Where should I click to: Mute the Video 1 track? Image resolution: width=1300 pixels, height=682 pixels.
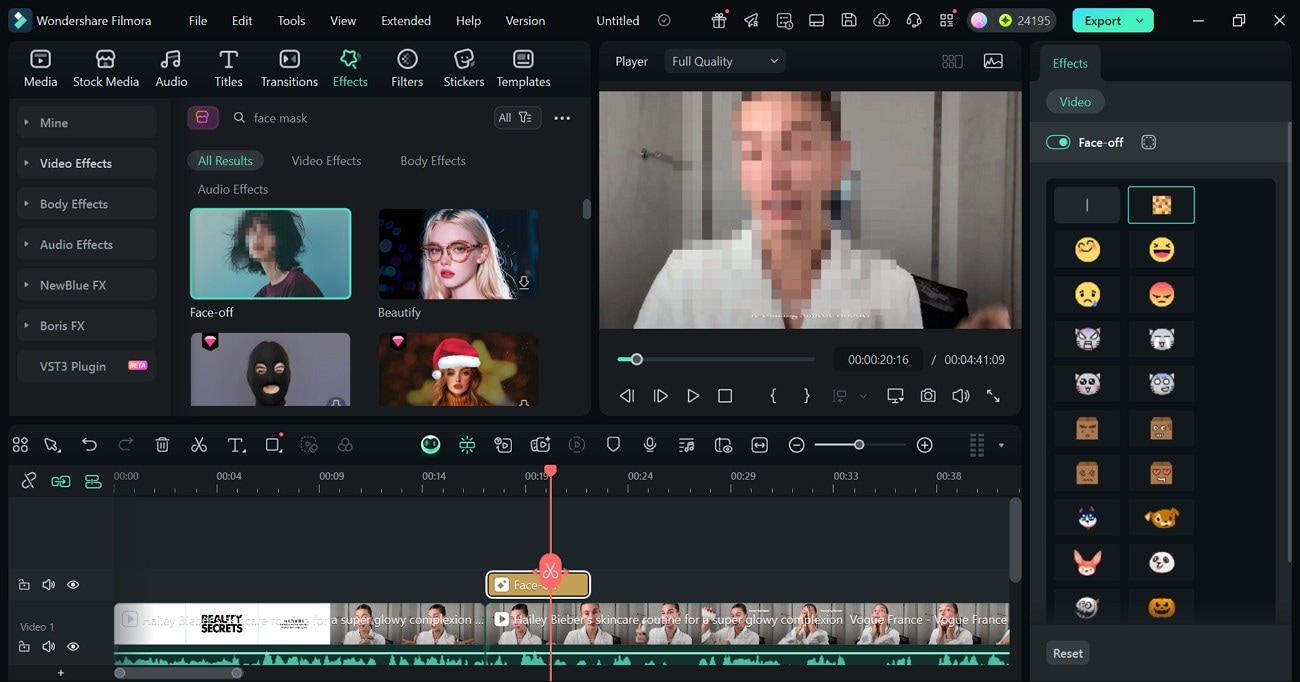click(x=49, y=647)
